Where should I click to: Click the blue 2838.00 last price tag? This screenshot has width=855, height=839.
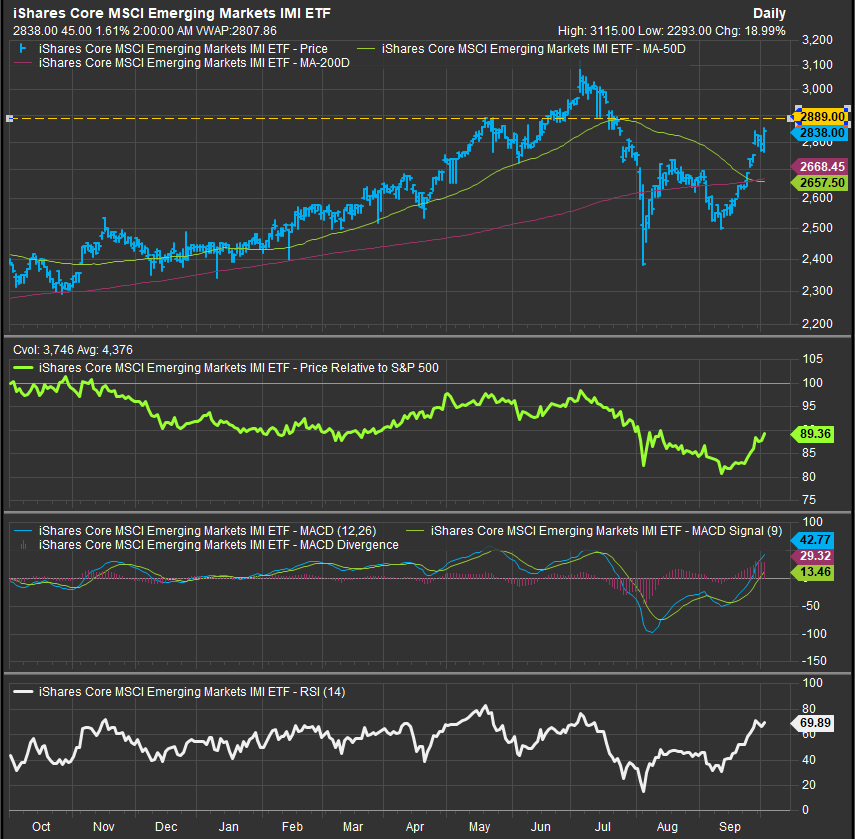(821, 132)
